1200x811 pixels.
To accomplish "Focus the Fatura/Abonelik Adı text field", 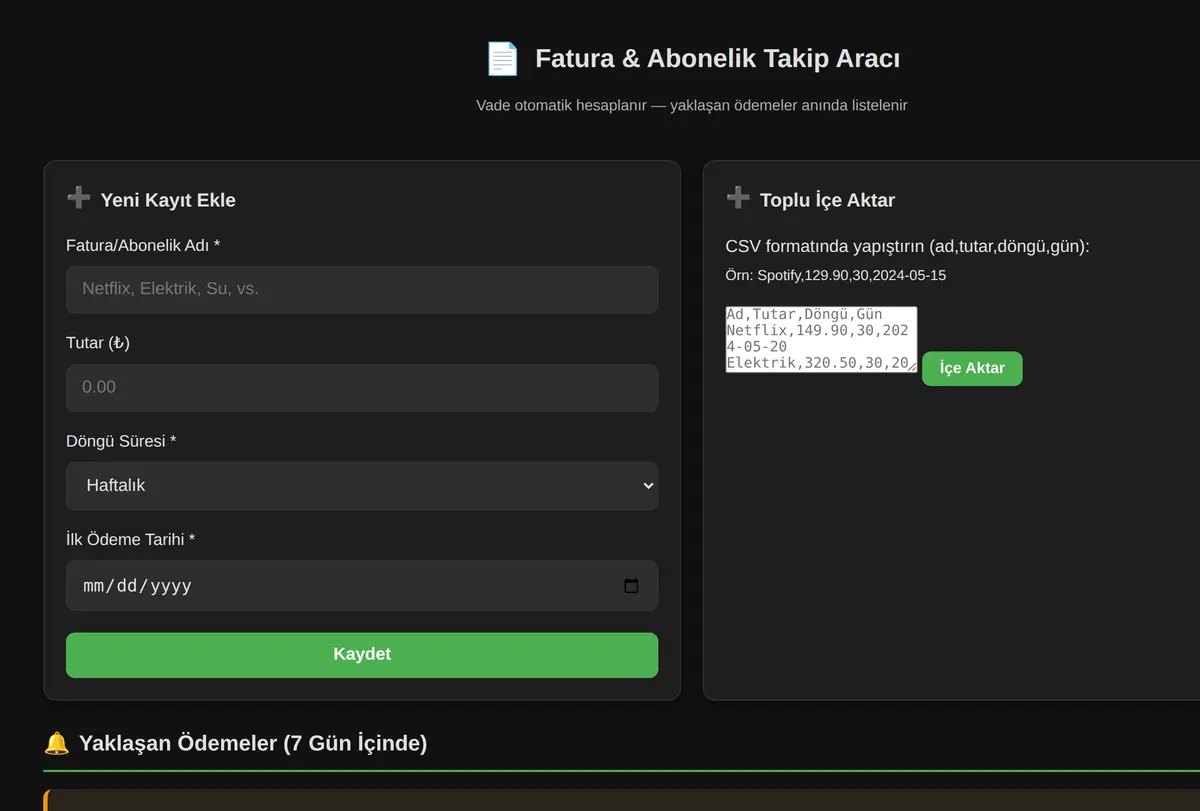I will (x=362, y=289).
